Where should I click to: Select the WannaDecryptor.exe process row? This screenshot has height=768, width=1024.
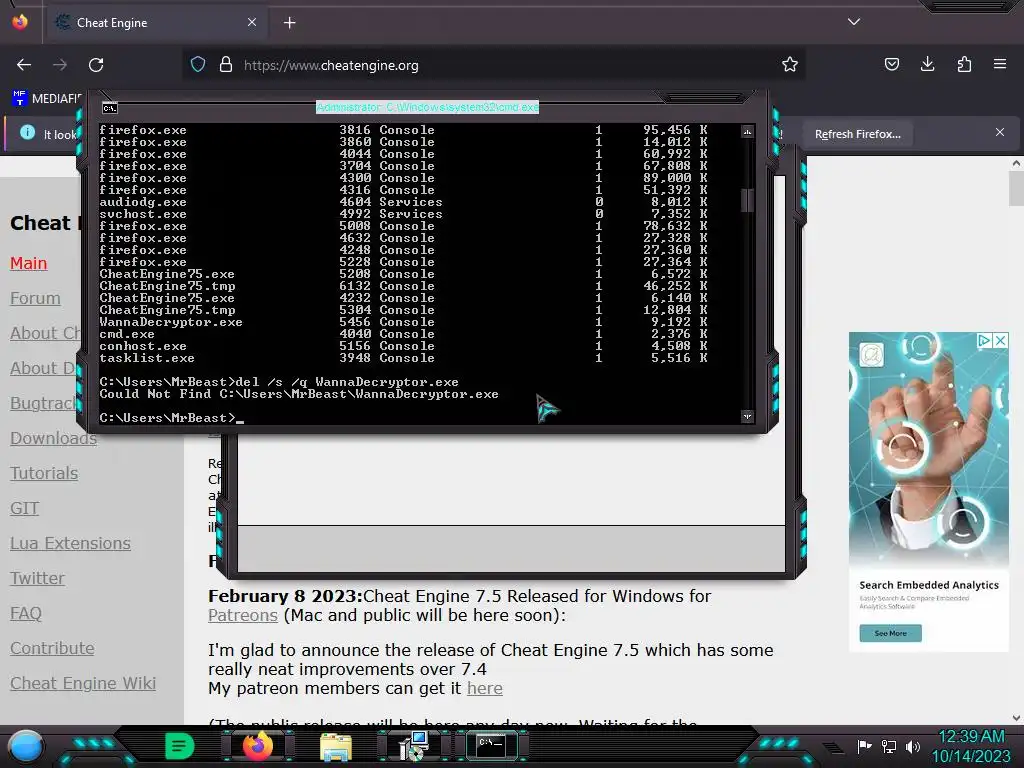click(x=403, y=322)
